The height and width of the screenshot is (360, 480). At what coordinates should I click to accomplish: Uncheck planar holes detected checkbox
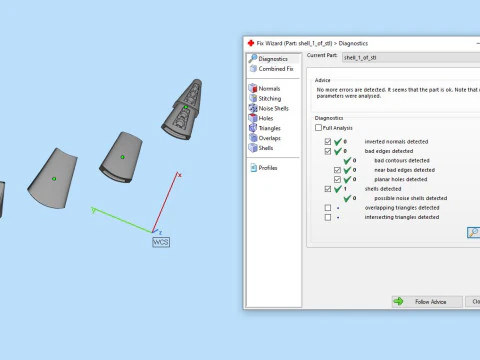click(337, 179)
